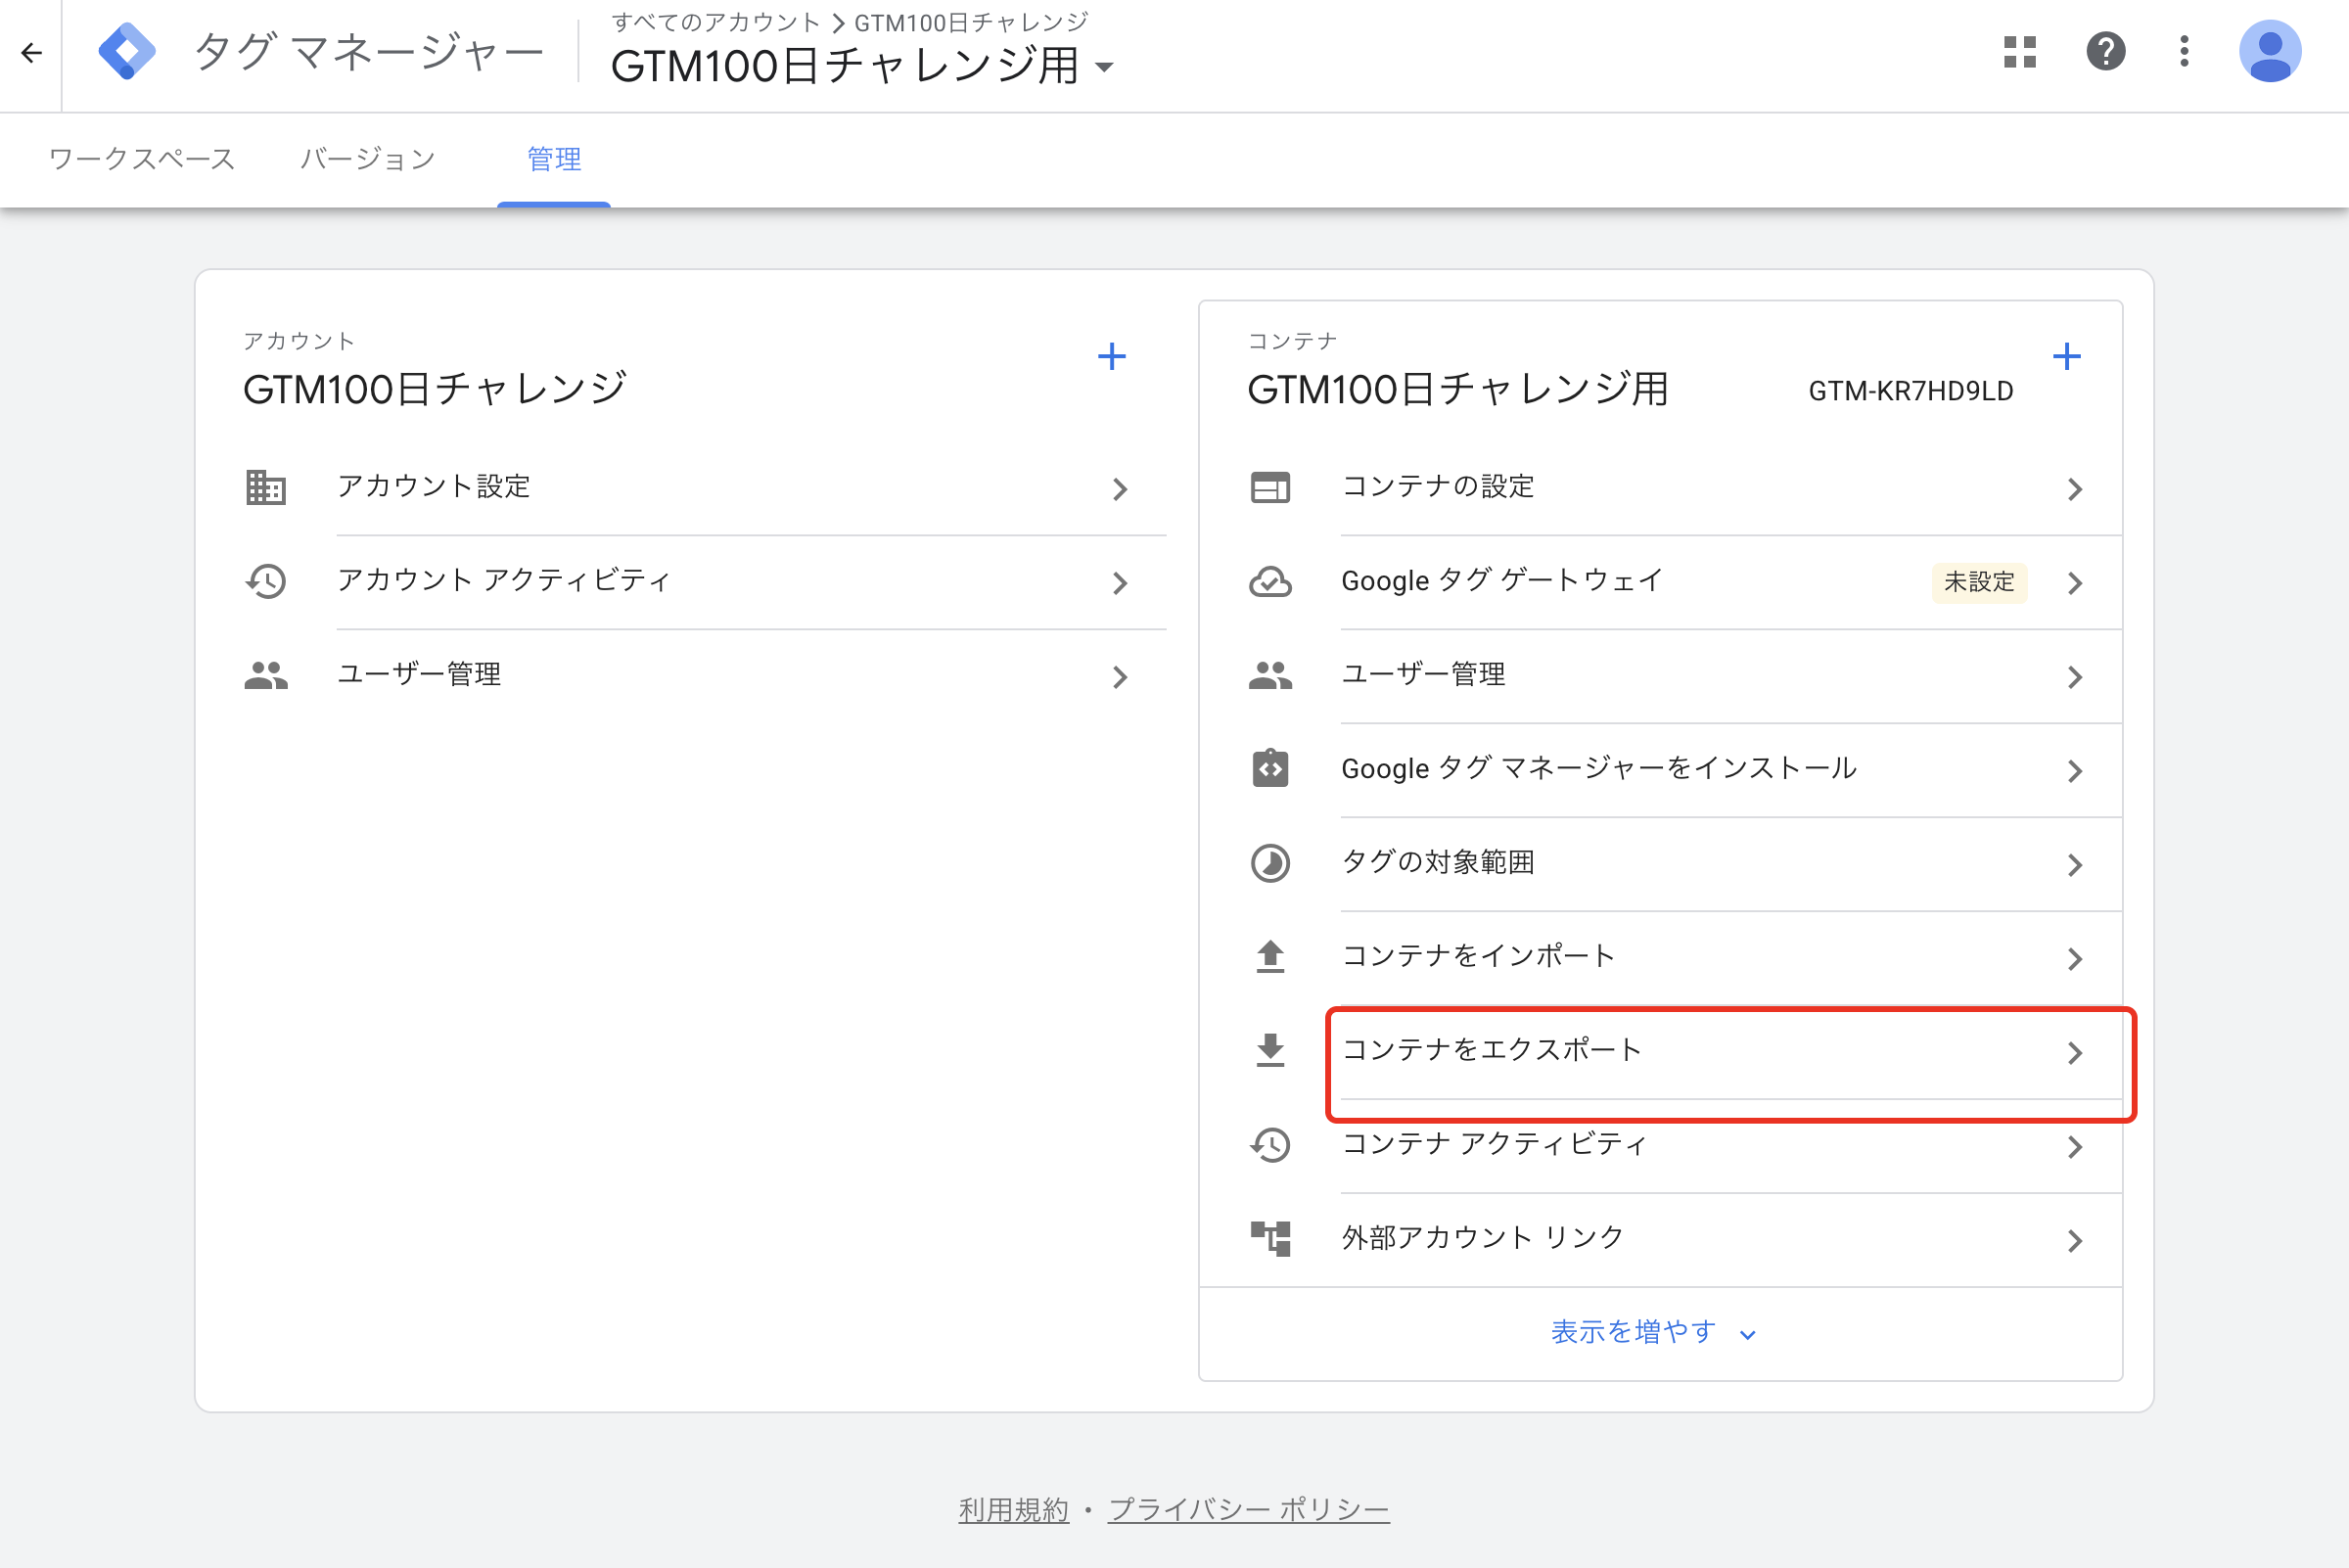Click the back arrow icon
Image resolution: width=2349 pixels, height=1568 pixels.
pos(32,52)
